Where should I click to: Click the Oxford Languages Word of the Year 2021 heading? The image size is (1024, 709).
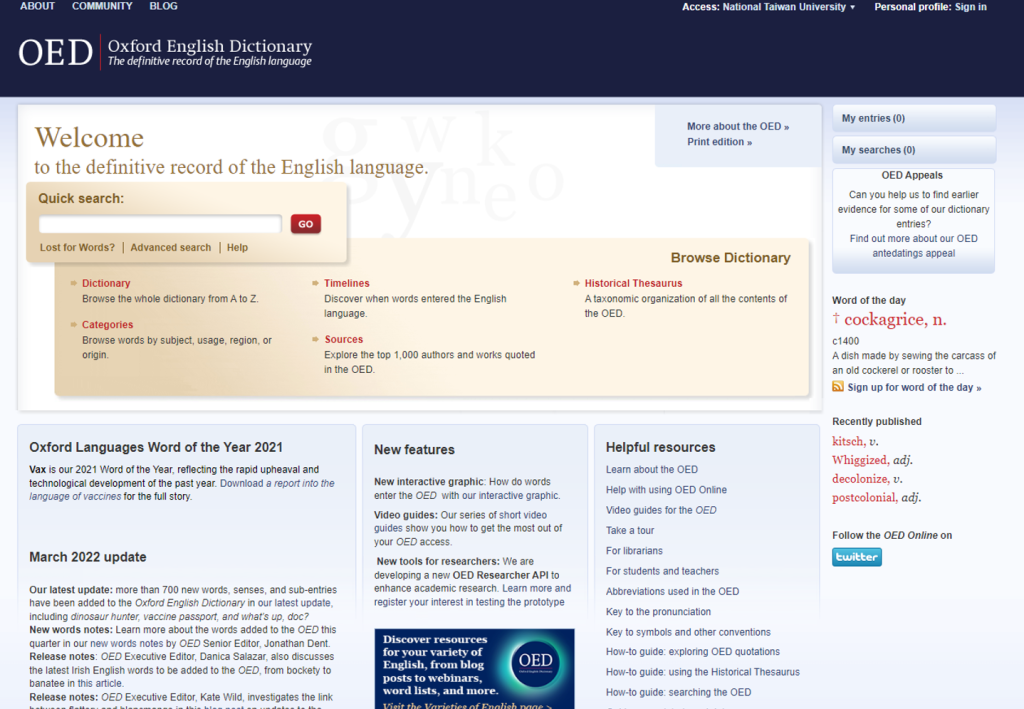156,447
